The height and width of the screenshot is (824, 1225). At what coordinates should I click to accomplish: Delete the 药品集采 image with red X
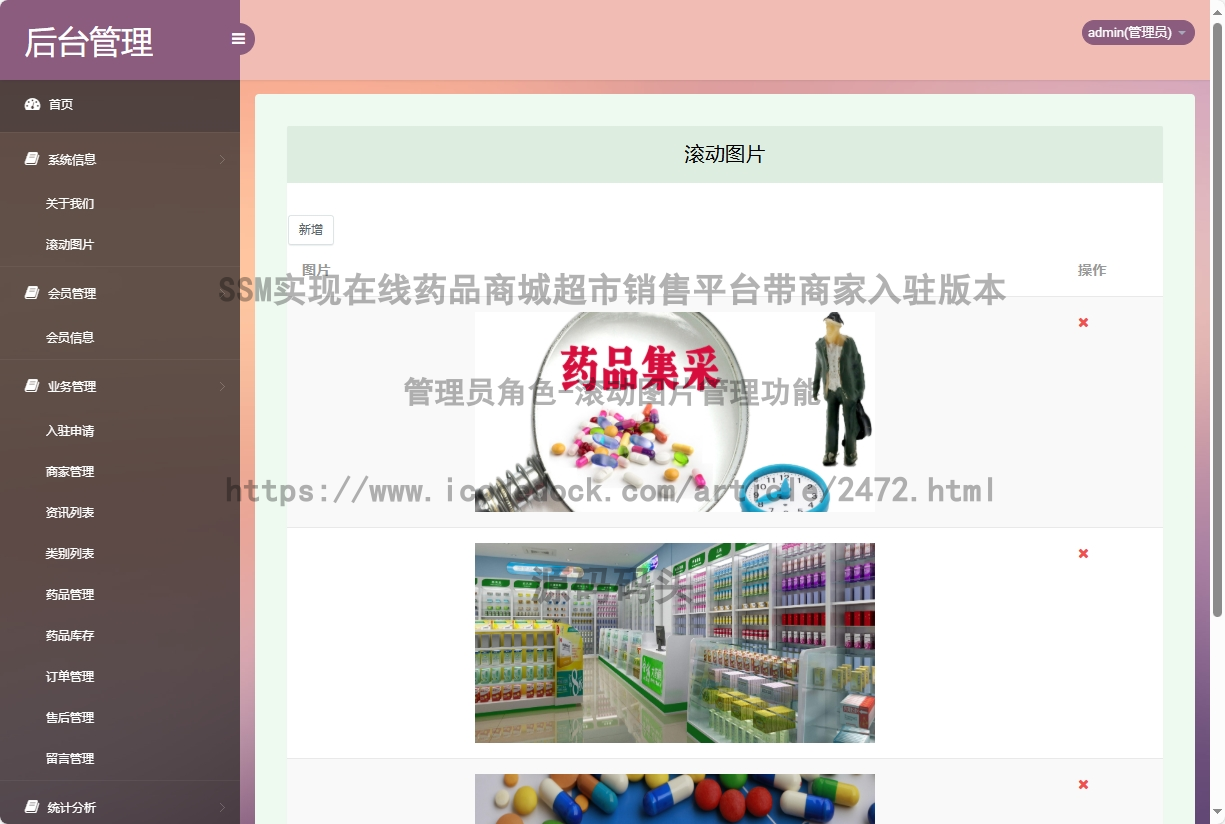tap(1083, 322)
